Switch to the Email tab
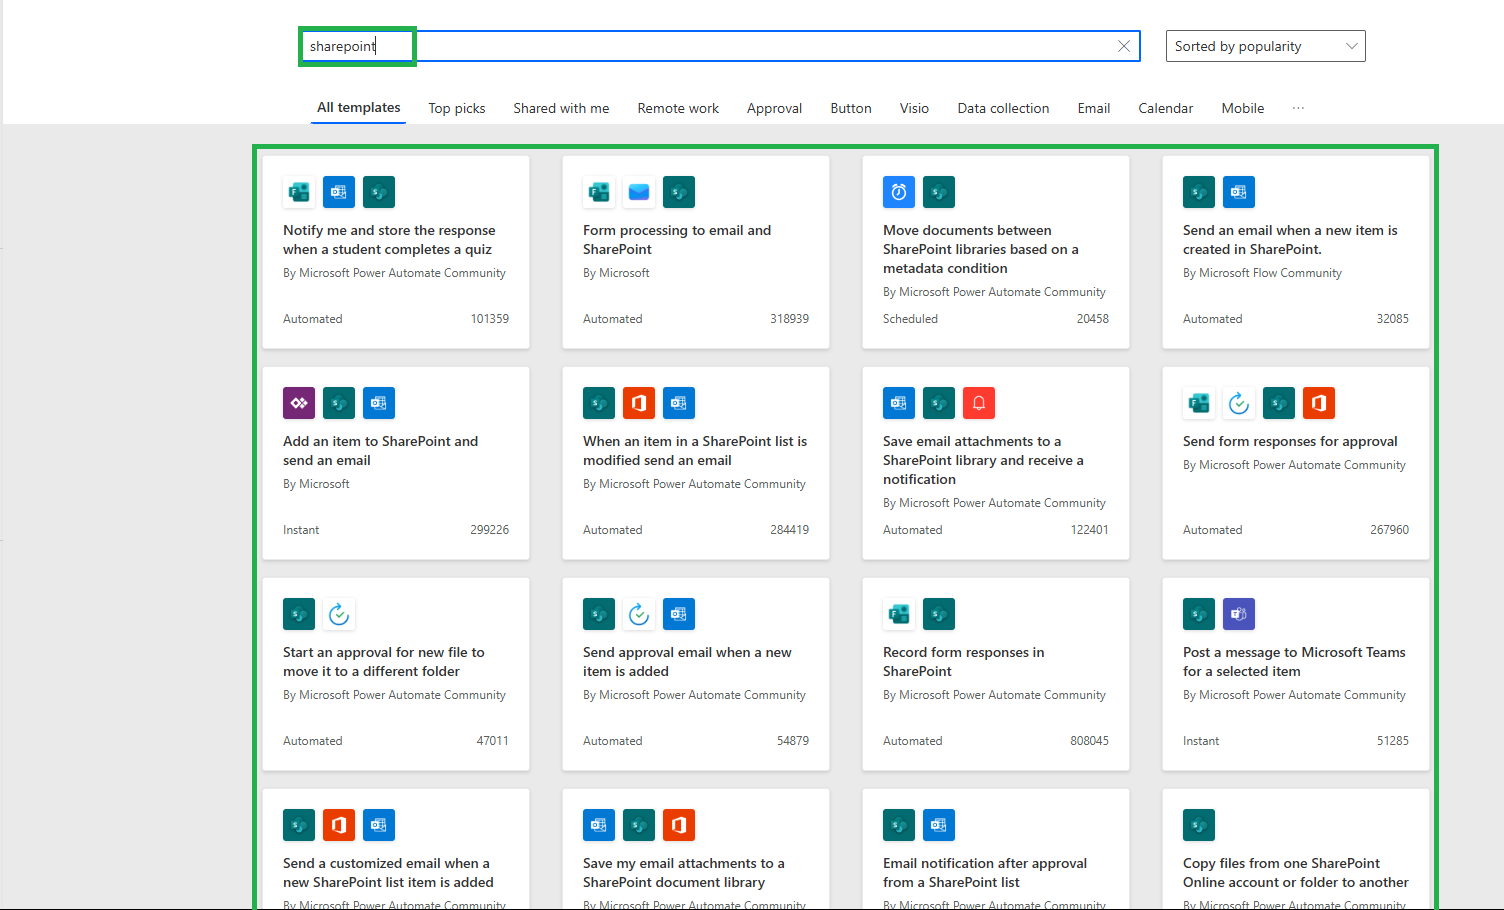The height and width of the screenshot is (910, 1504). [1094, 108]
